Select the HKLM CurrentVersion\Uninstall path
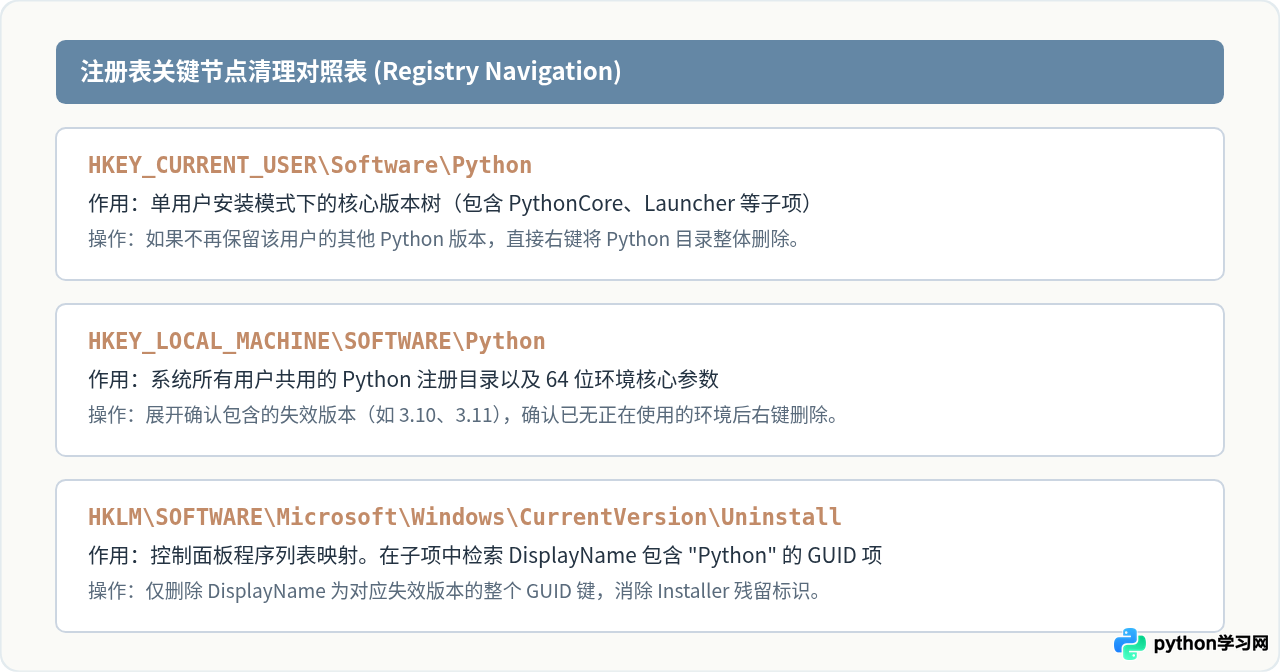The width and height of the screenshot is (1280, 672). click(x=465, y=517)
